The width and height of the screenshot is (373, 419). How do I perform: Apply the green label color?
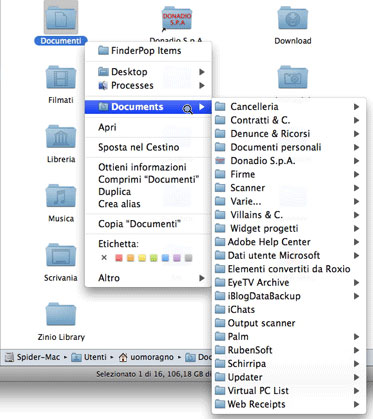coord(154,258)
